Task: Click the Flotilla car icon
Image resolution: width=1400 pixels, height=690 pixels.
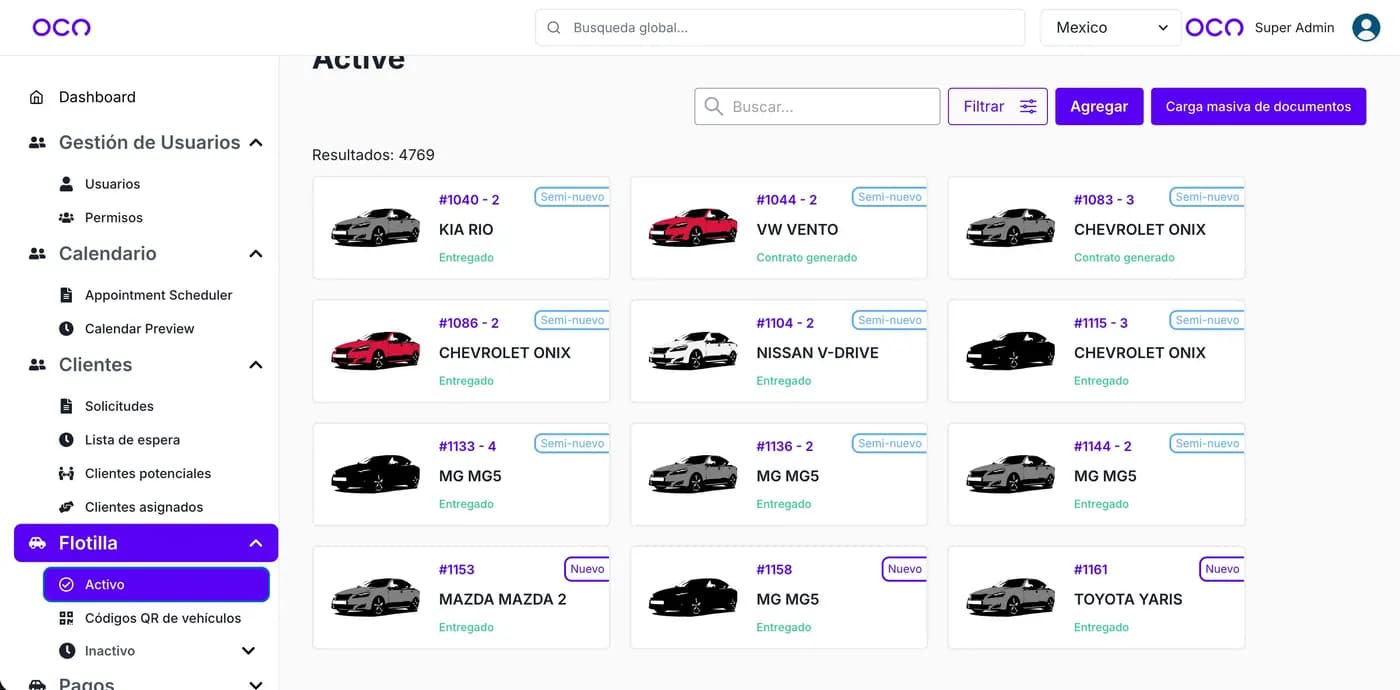Action: point(37,543)
